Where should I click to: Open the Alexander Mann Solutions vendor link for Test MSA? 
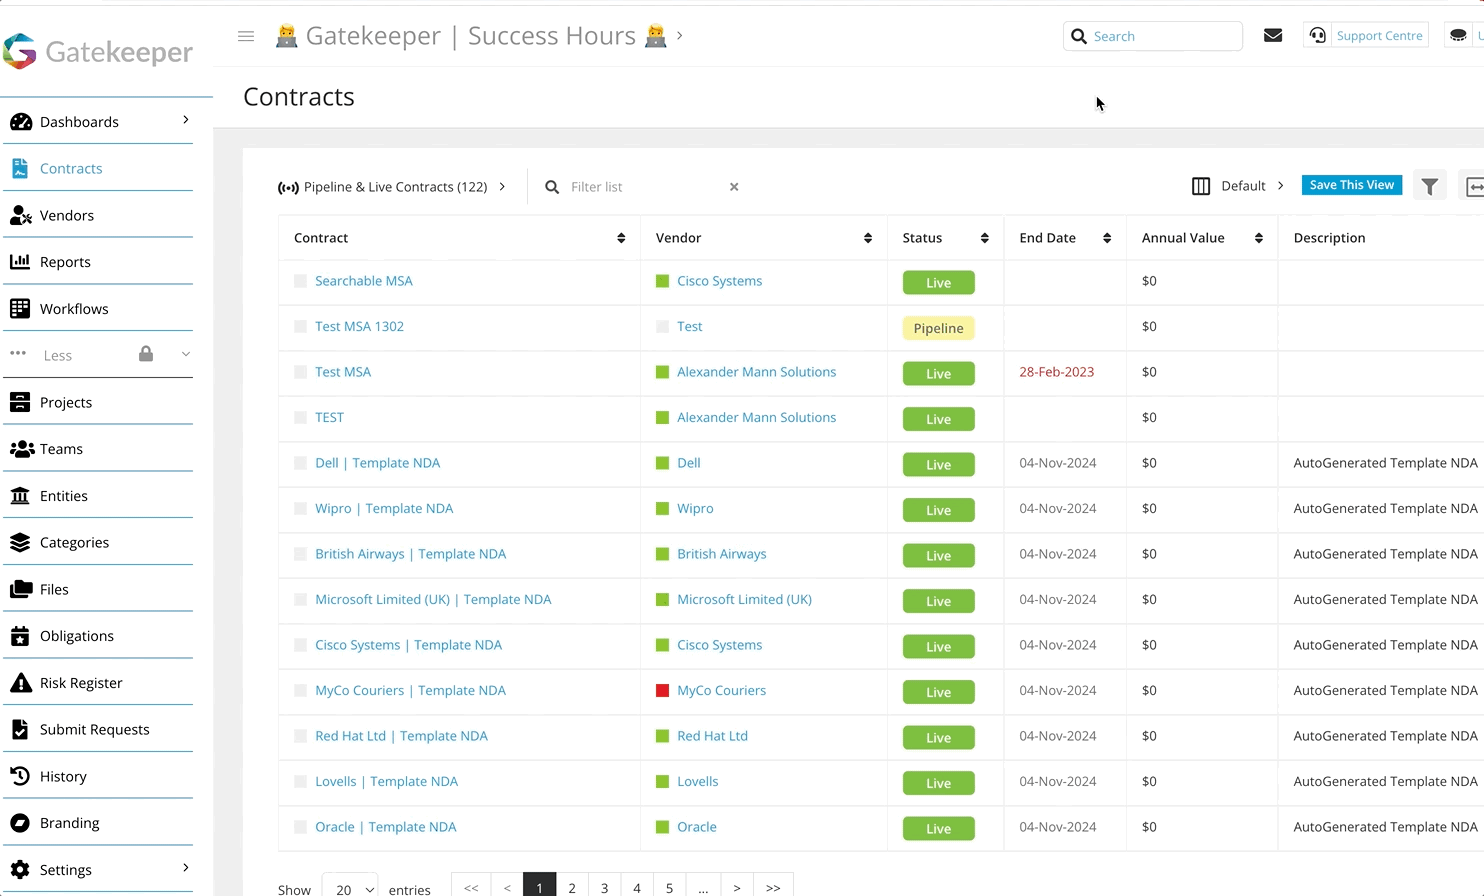pyautogui.click(x=756, y=372)
